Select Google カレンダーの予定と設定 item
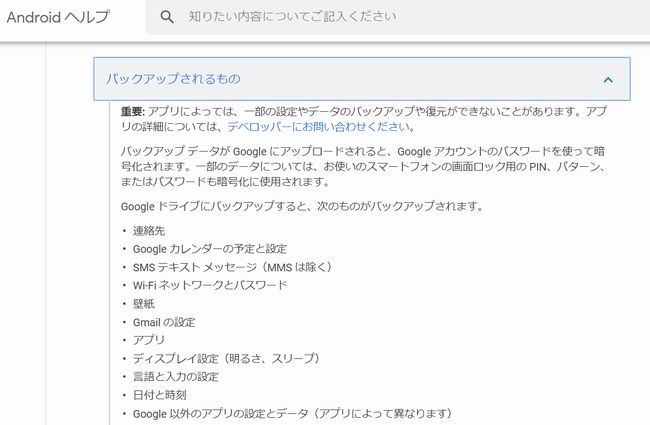The width and height of the screenshot is (650, 425). tap(210, 249)
